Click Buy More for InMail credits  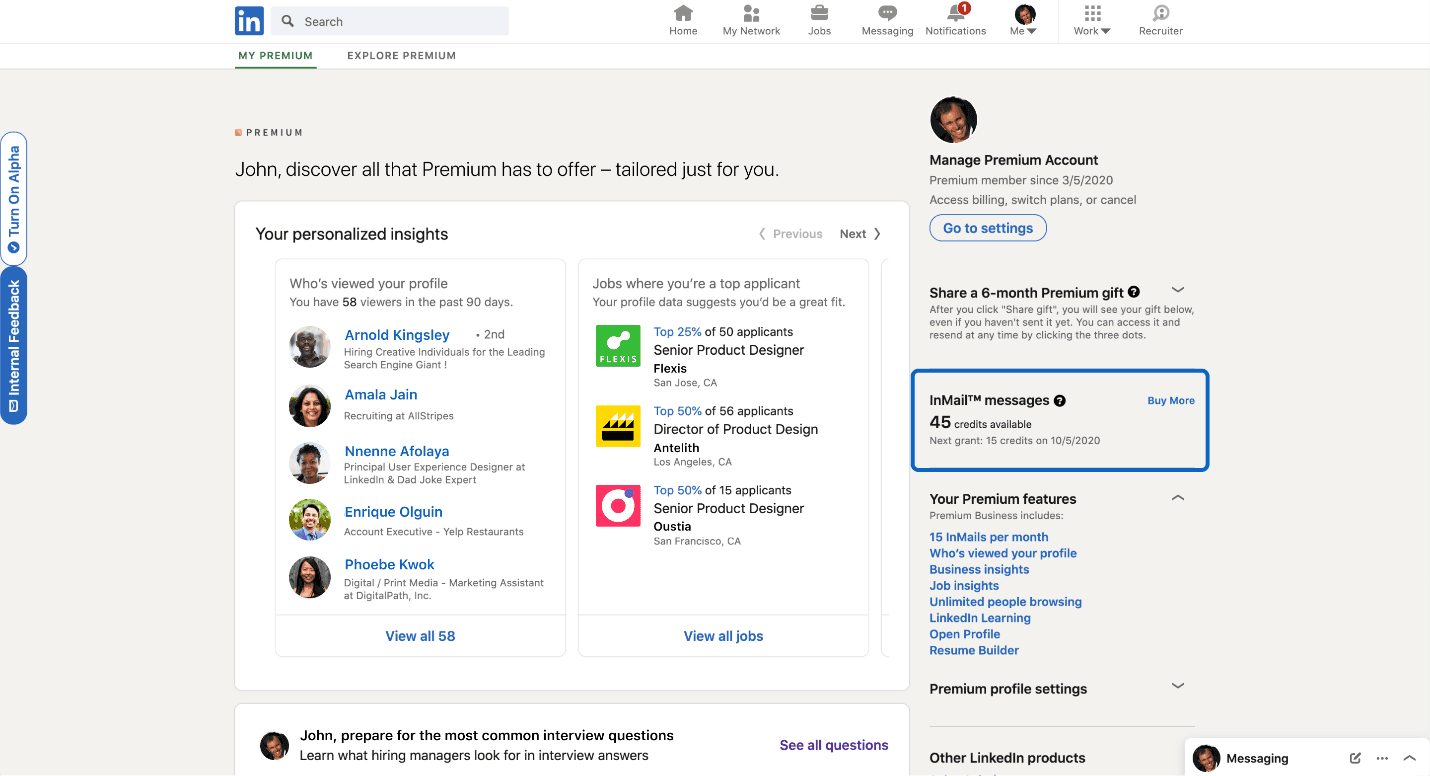(1170, 400)
